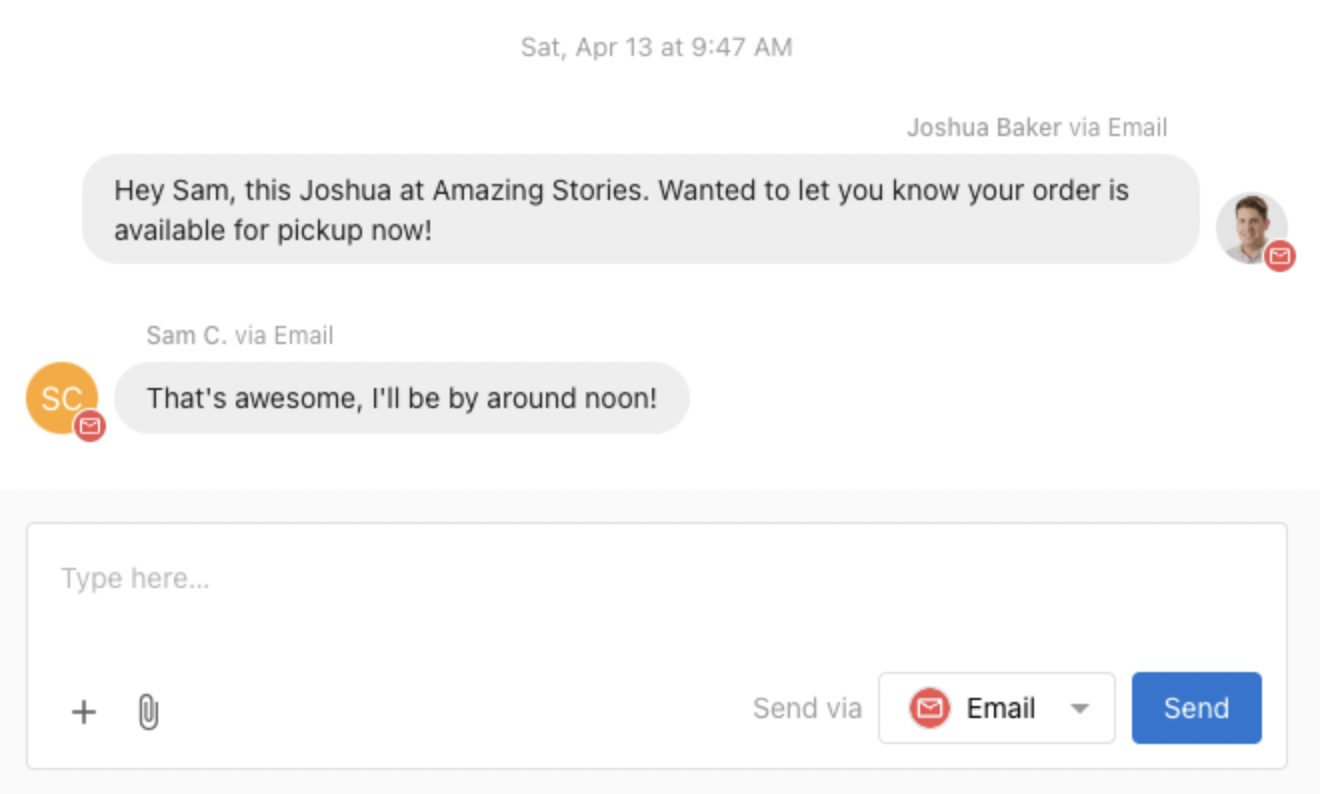
Task: Click the conversation timestamp Sat, Apr 13
Action: tap(659, 46)
